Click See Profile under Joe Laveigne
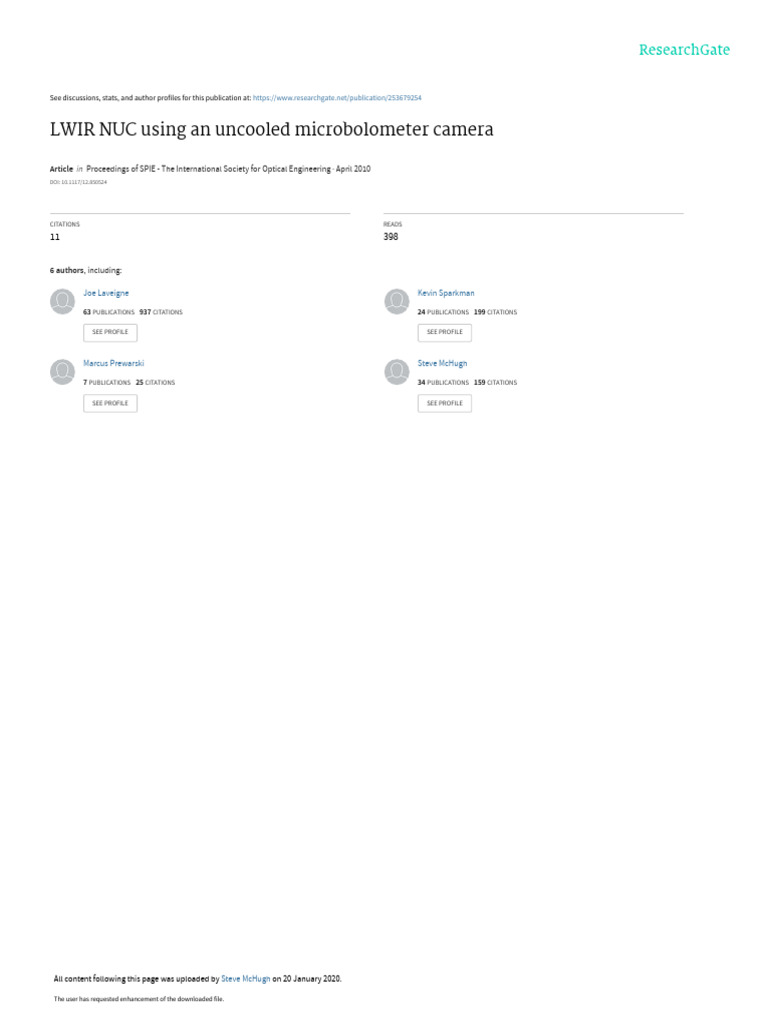The image size is (768, 1024). click(x=110, y=332)
